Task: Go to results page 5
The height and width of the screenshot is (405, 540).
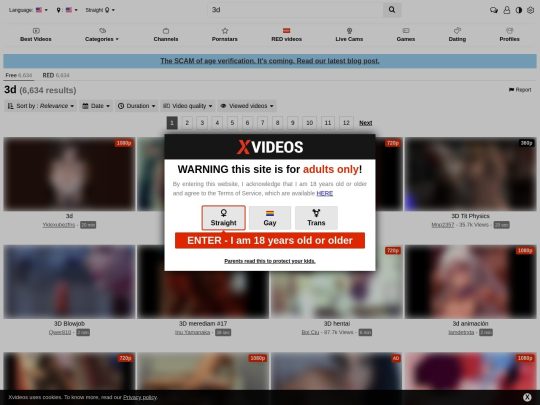Action: tap(232, 123)
